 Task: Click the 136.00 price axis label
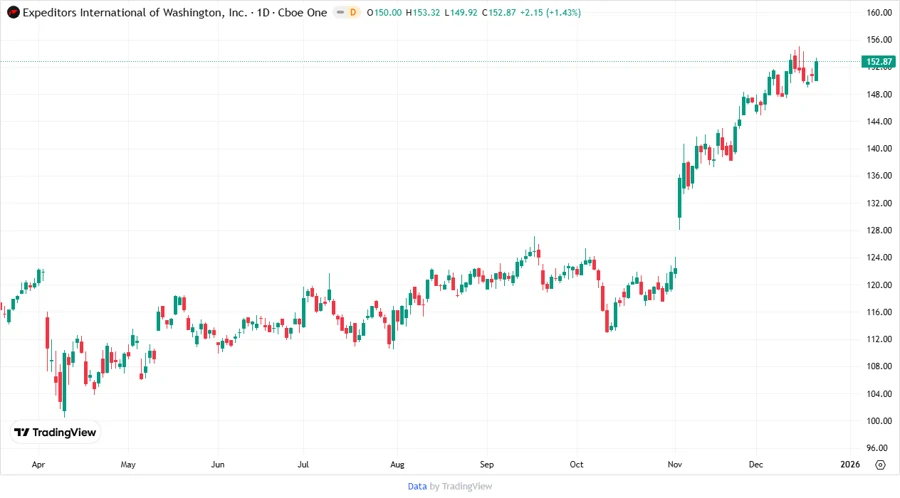pos(879,176)
